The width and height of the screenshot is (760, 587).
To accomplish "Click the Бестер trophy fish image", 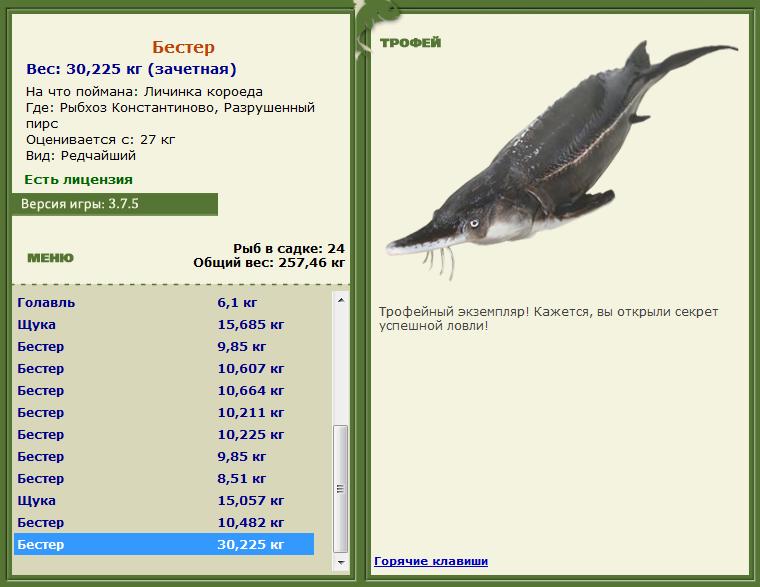I will coord(561,160).
